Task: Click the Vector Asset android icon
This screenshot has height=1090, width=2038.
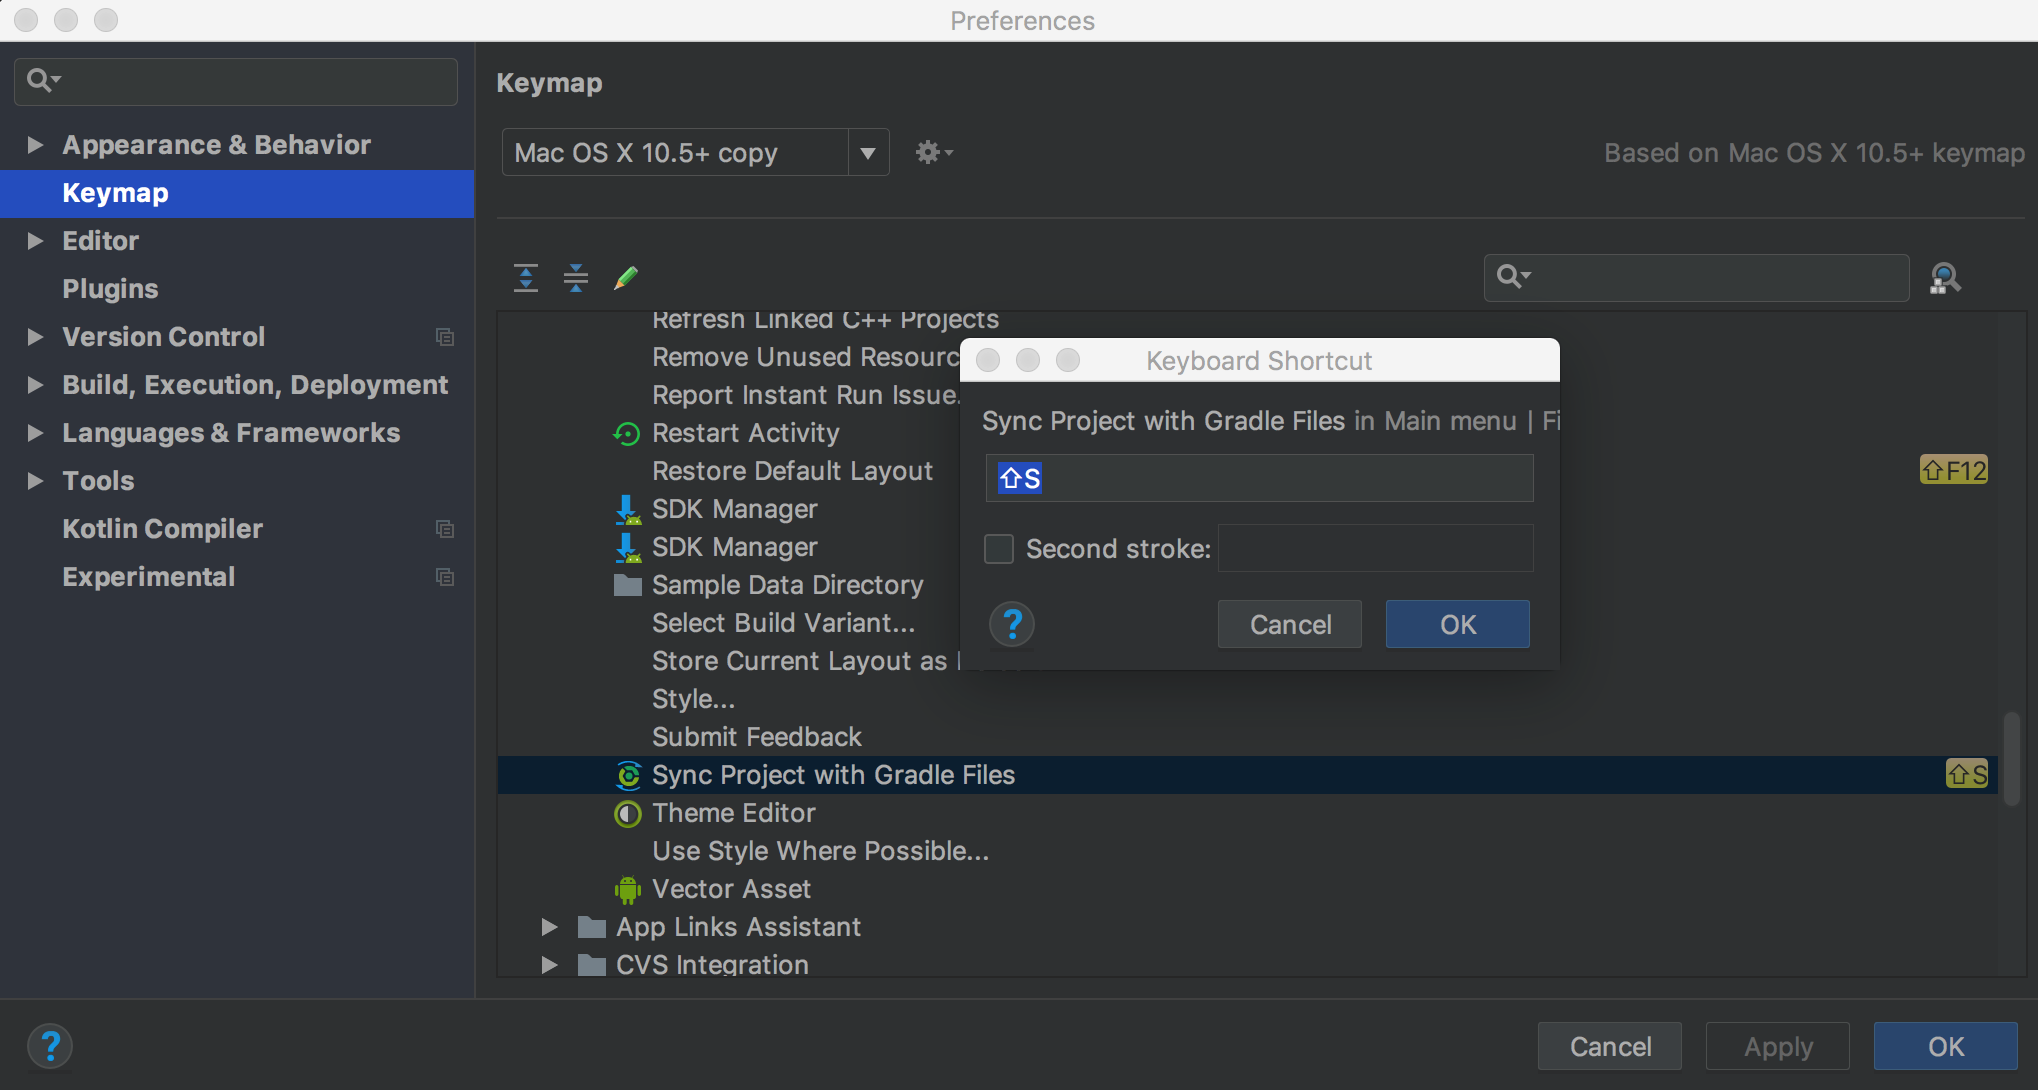Action: coord(627,890)
